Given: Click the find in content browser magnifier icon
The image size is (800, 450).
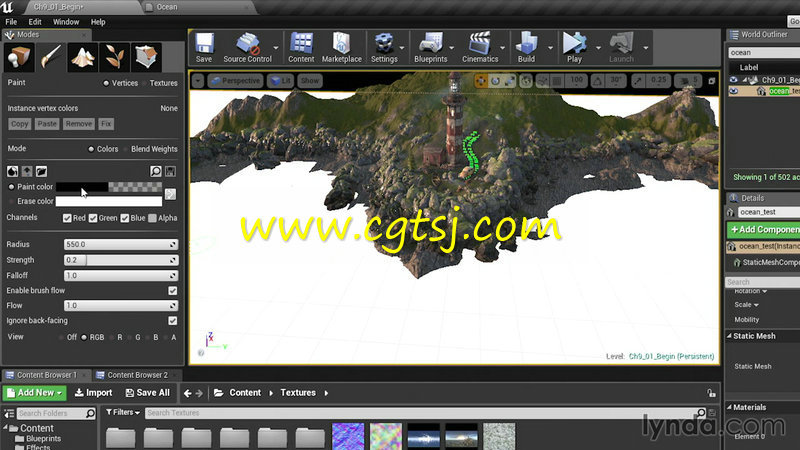Looking at the screenshot, I should coord(156,171).
